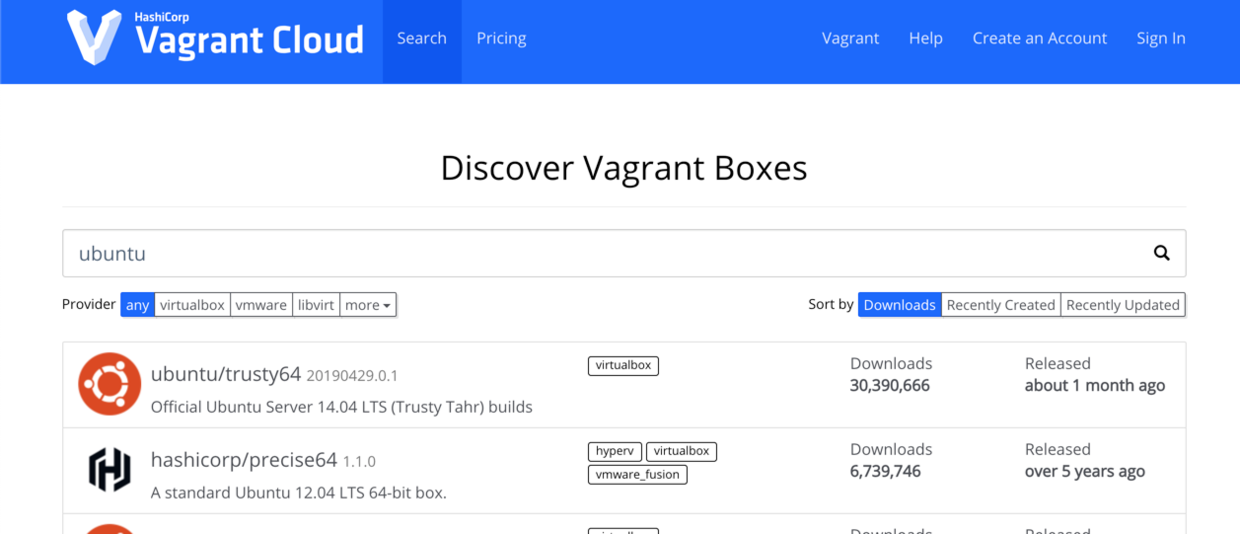Click the Vagrant Cloud logo

(215, 38)
